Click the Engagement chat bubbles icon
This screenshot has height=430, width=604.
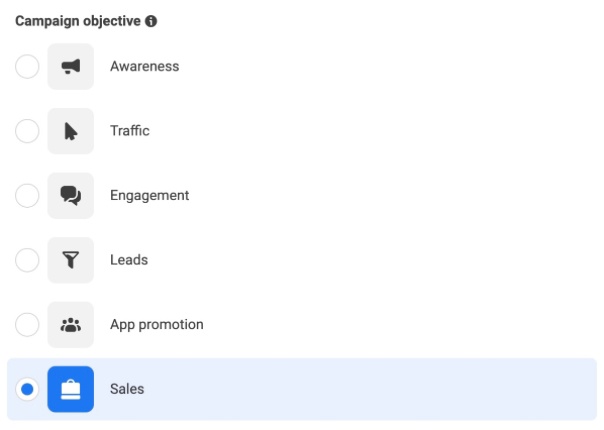(x=70, y=196)
